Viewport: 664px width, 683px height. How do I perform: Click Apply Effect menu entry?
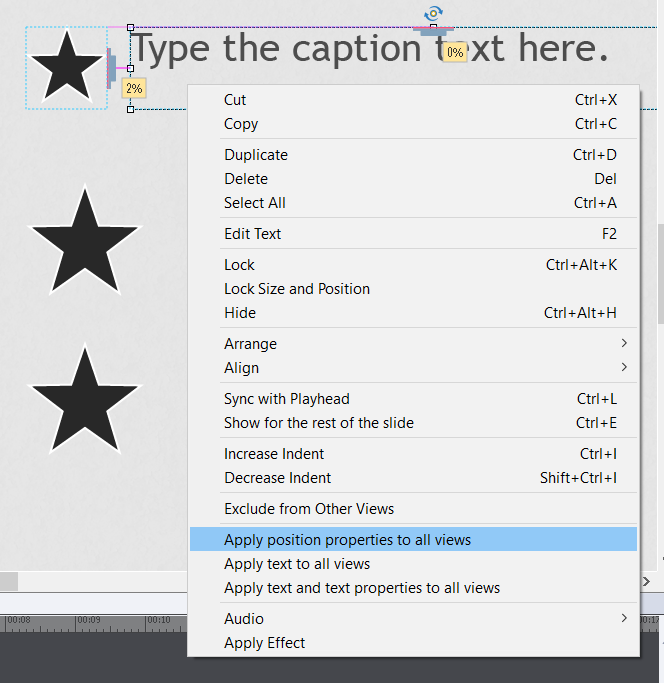(265, 643)
